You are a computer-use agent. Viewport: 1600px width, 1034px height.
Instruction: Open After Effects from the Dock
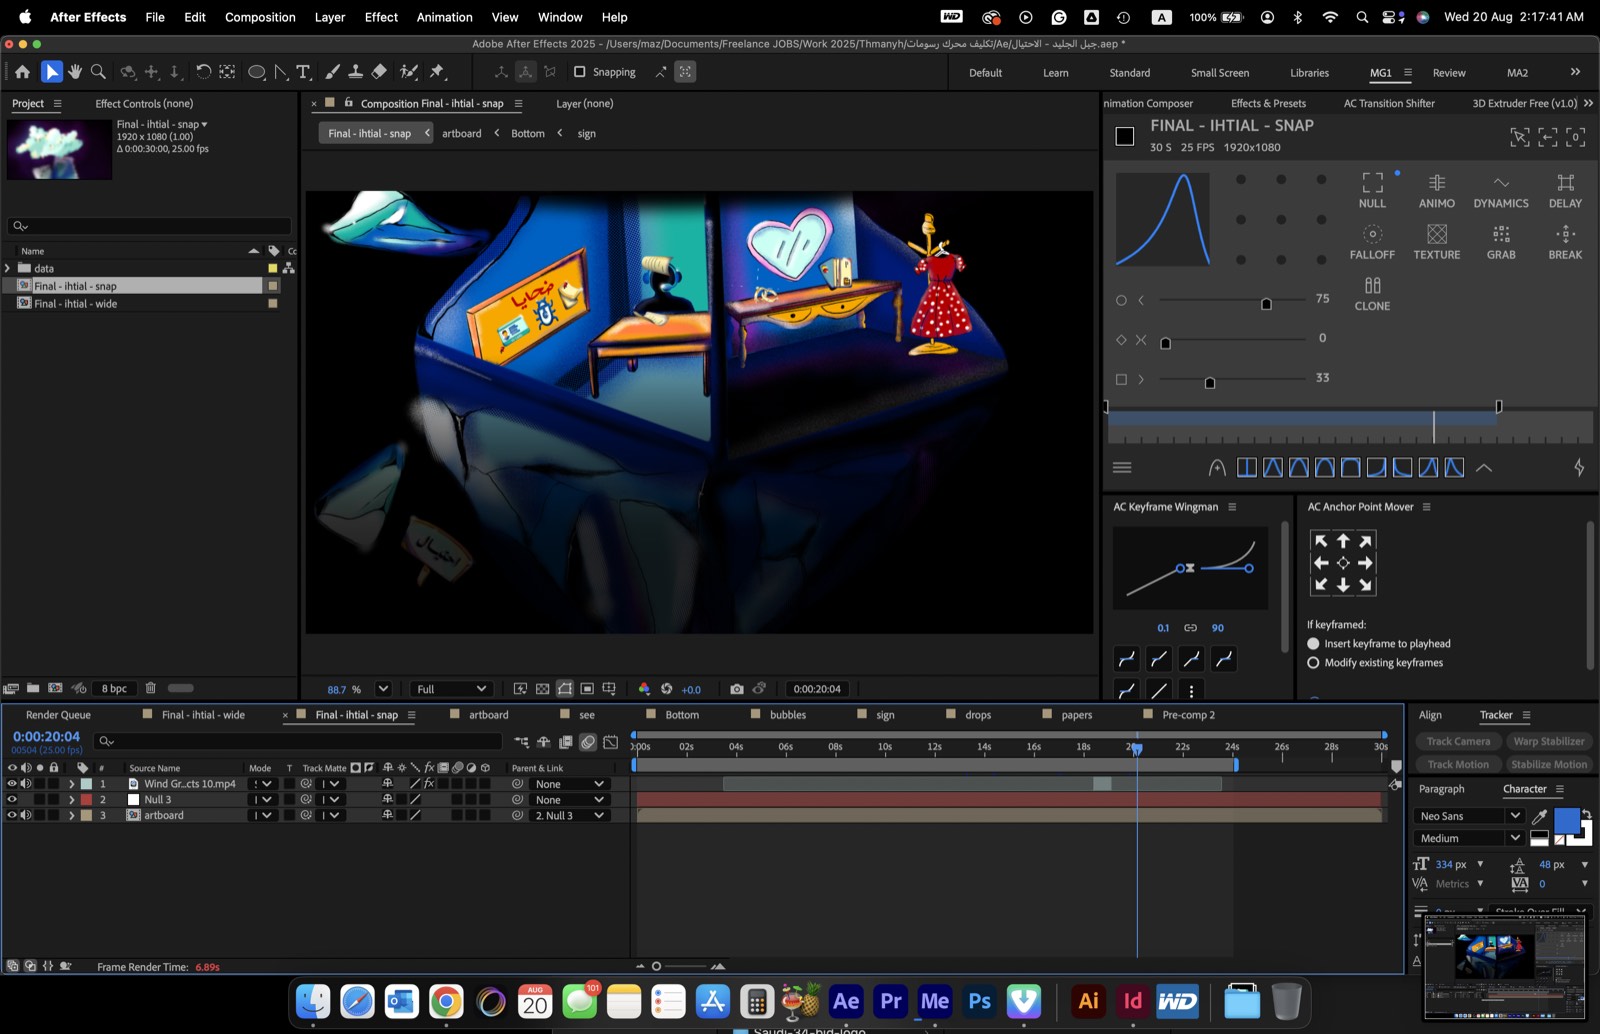click(846, 1001)
